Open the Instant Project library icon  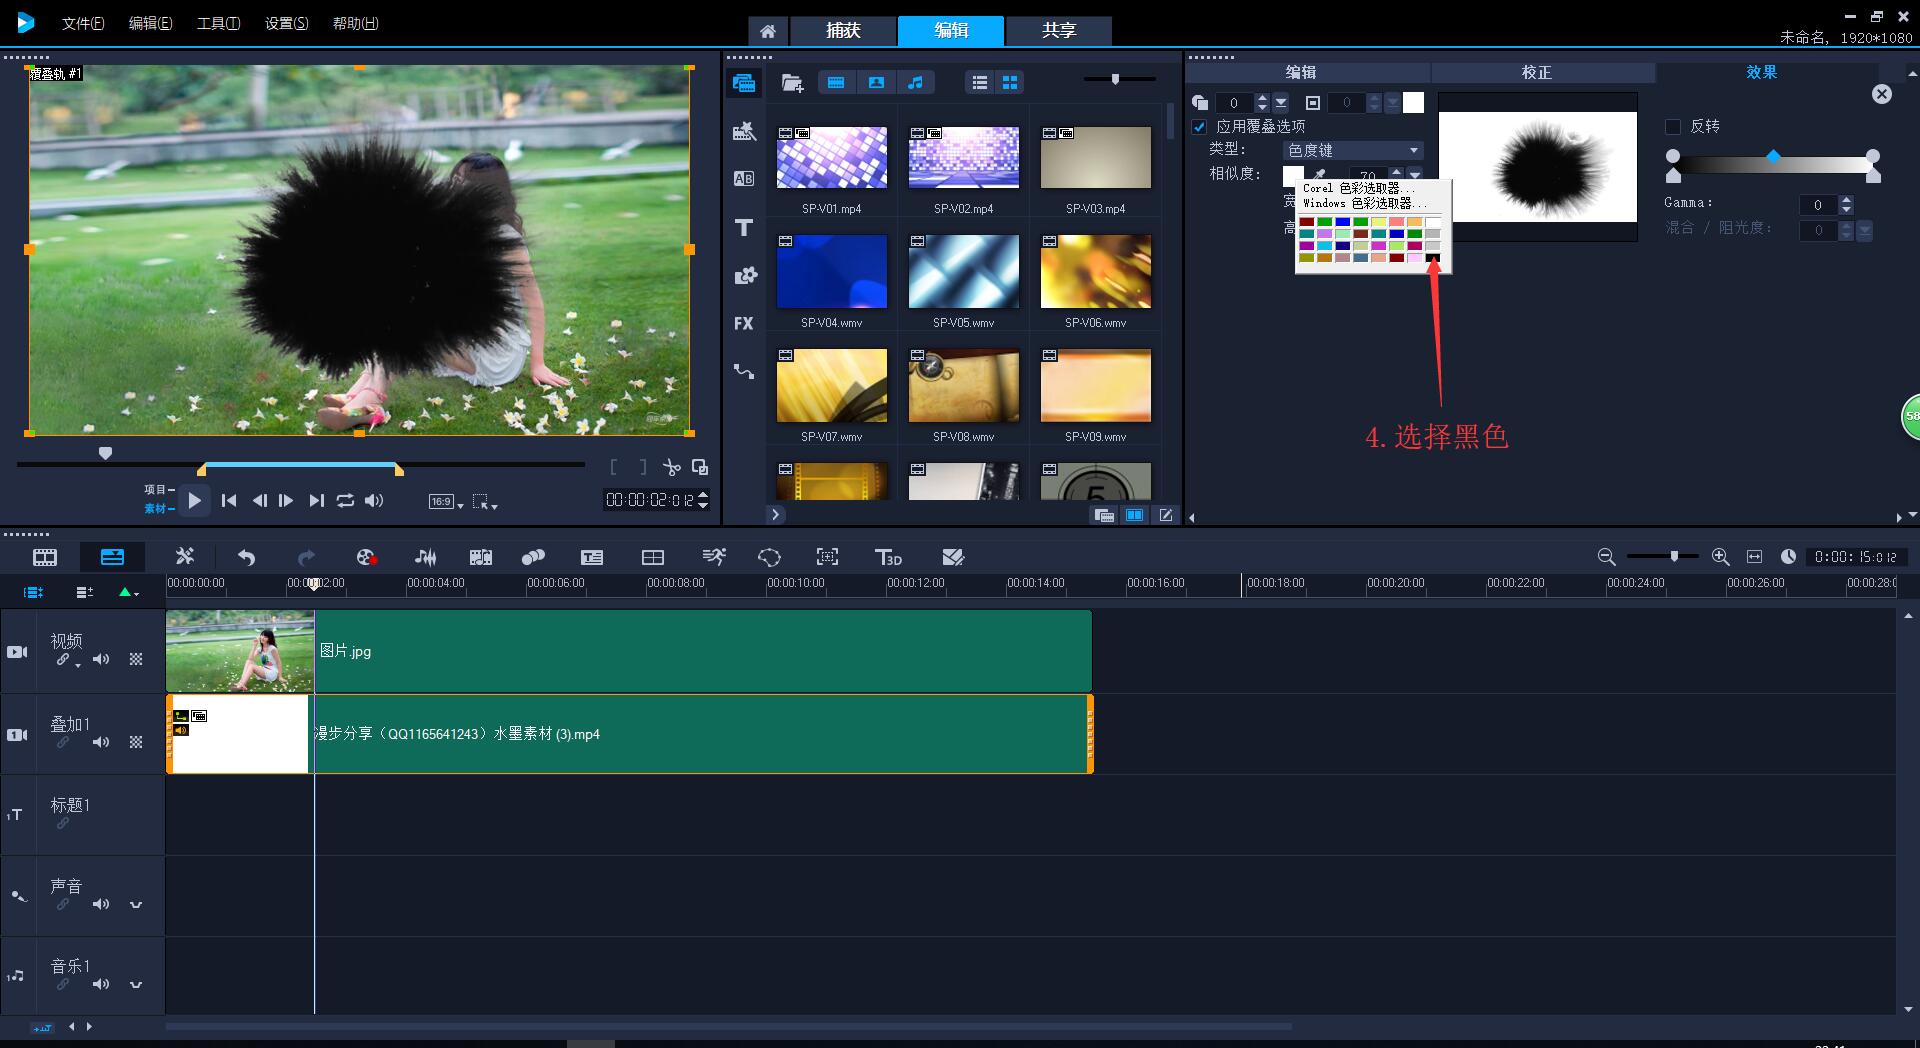pyautogui.click(x=744, y=131)
